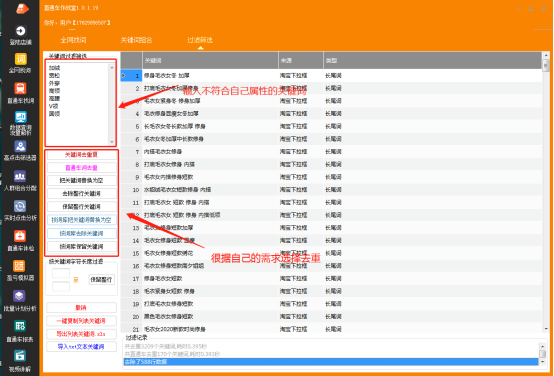
Task: Select the 'V领' entry in filter list
Action: point(53,106)
